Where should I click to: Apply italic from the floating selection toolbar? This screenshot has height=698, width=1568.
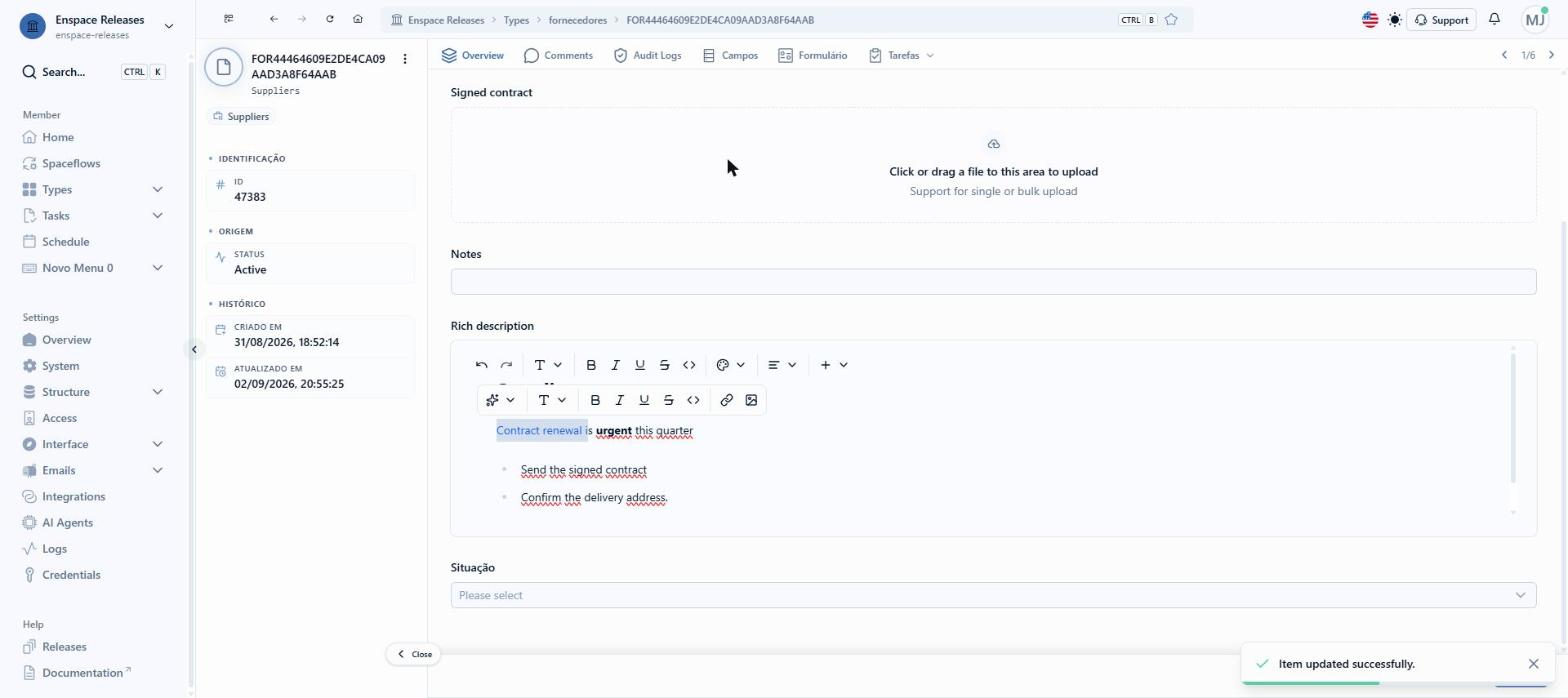coord(620,400)
